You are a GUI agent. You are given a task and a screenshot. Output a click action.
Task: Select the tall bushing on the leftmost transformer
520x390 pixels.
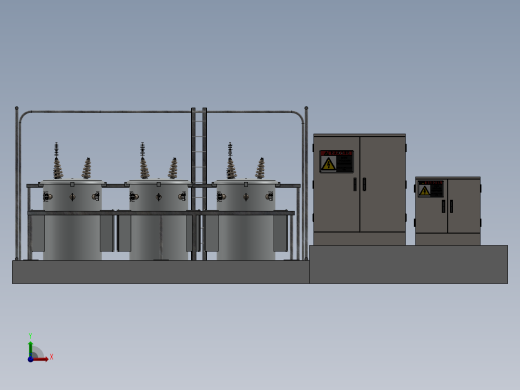click(57, 161)
